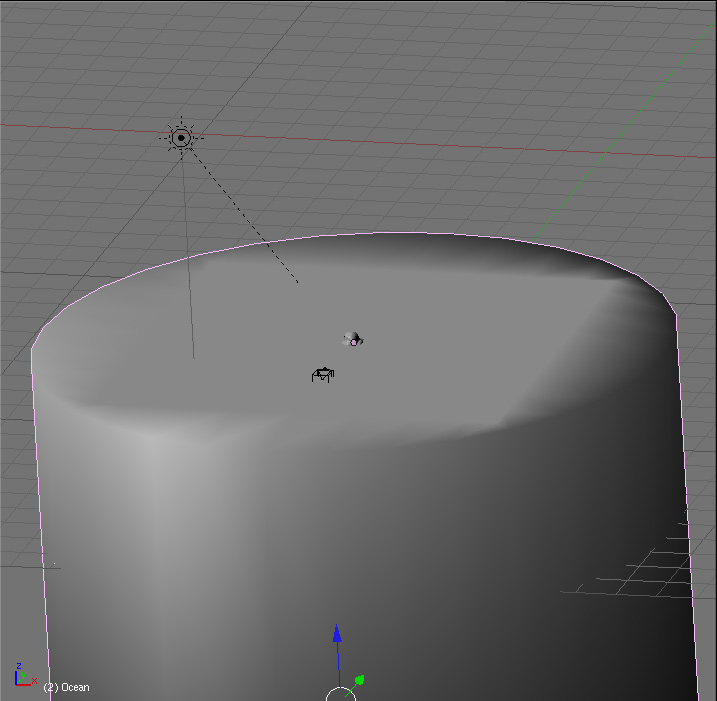Click the lower end of the dashed lamp line
The width and height of the screenshot is (717, 701).
(296, 281)
